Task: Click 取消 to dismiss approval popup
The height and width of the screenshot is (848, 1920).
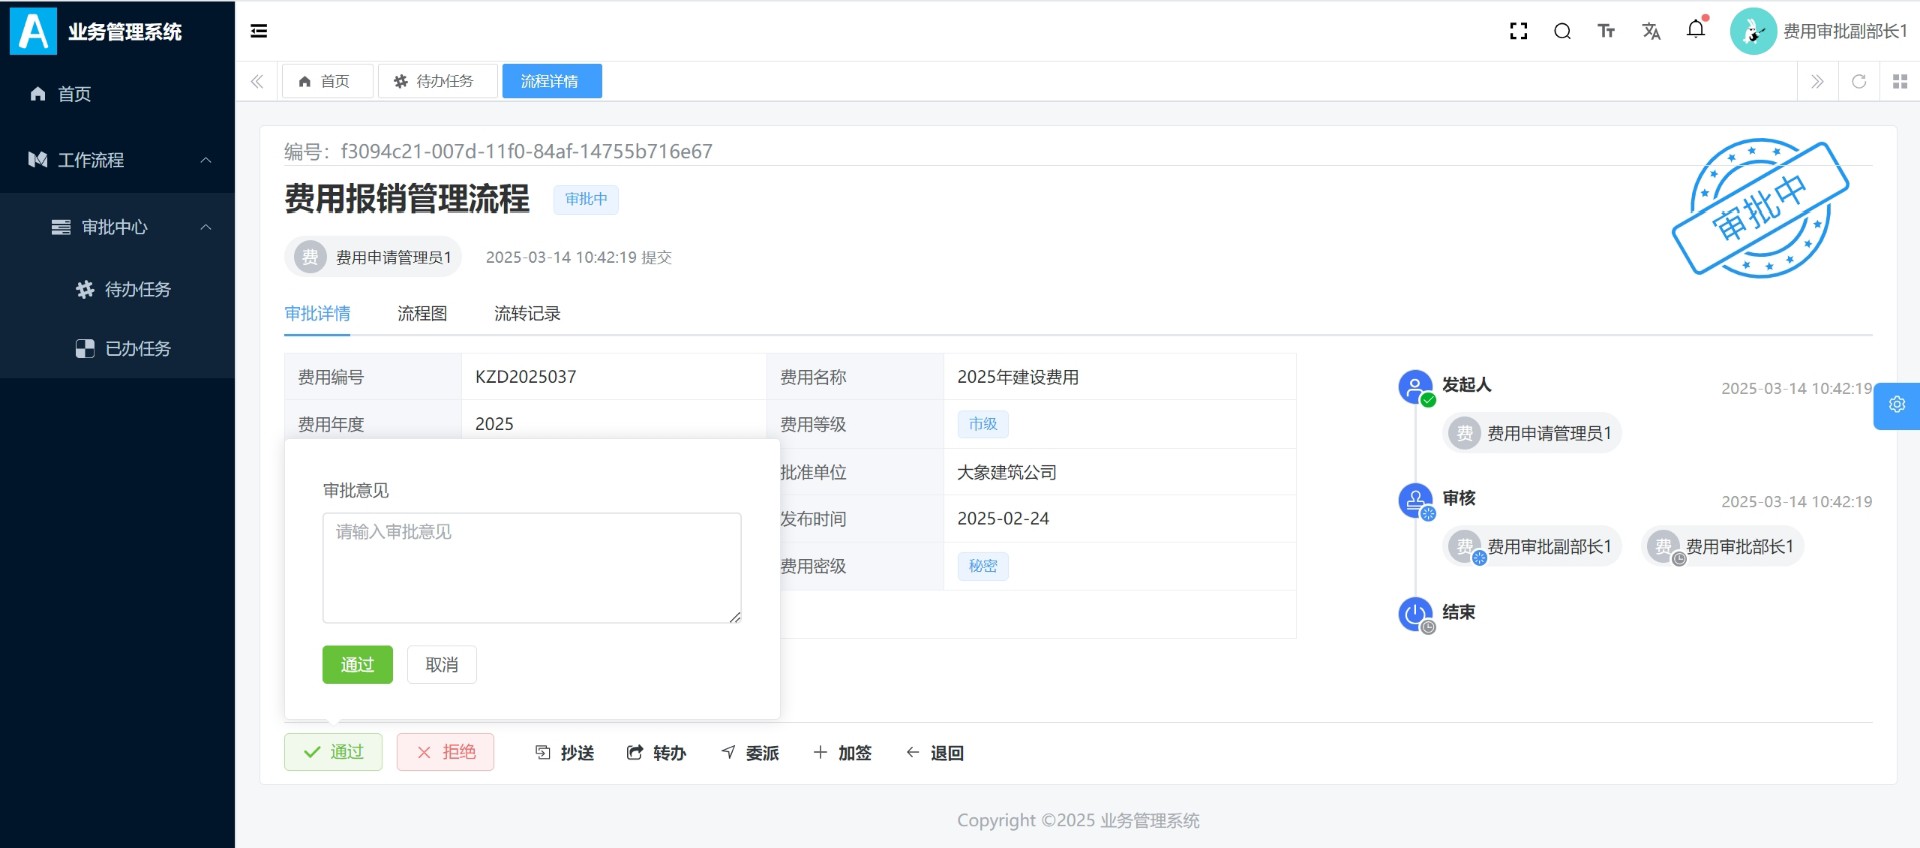Action: coord(441,665)
